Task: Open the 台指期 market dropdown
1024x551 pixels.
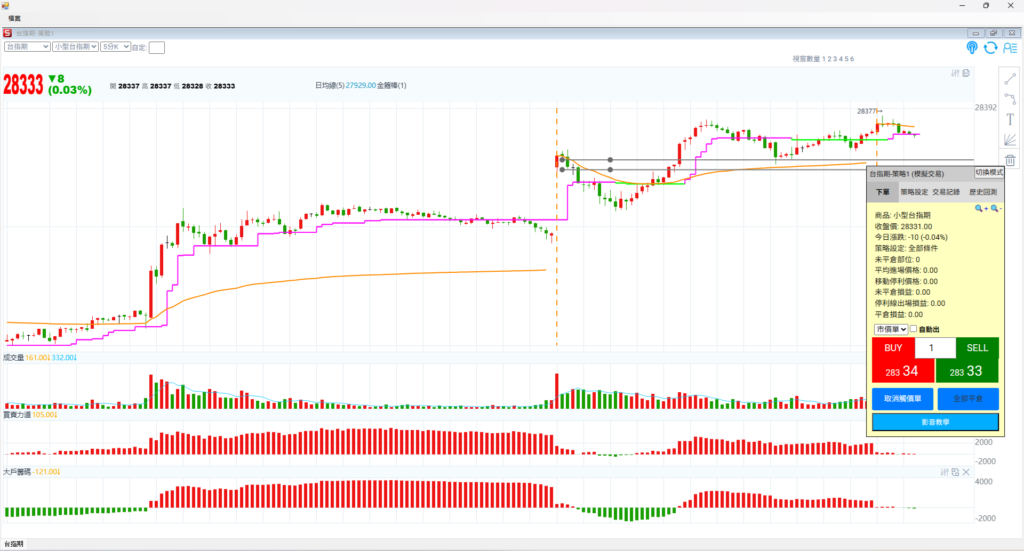Action: (x=27, y=46)
